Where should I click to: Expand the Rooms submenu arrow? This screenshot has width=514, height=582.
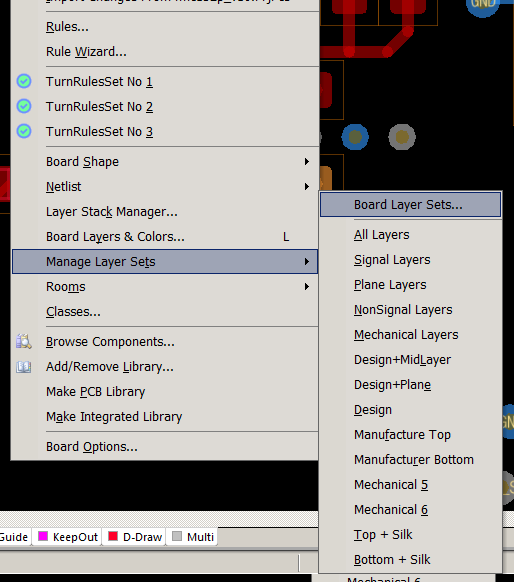(307, 287)
